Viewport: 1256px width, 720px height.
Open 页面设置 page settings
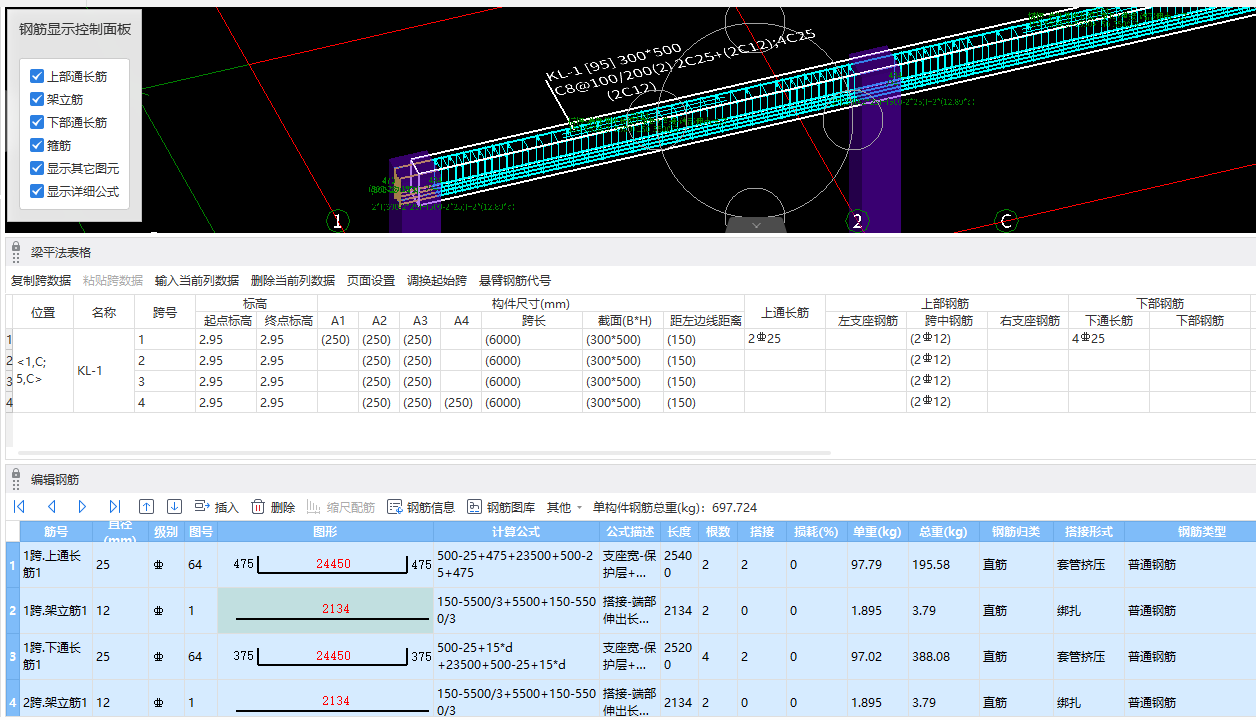coord(371,281)
